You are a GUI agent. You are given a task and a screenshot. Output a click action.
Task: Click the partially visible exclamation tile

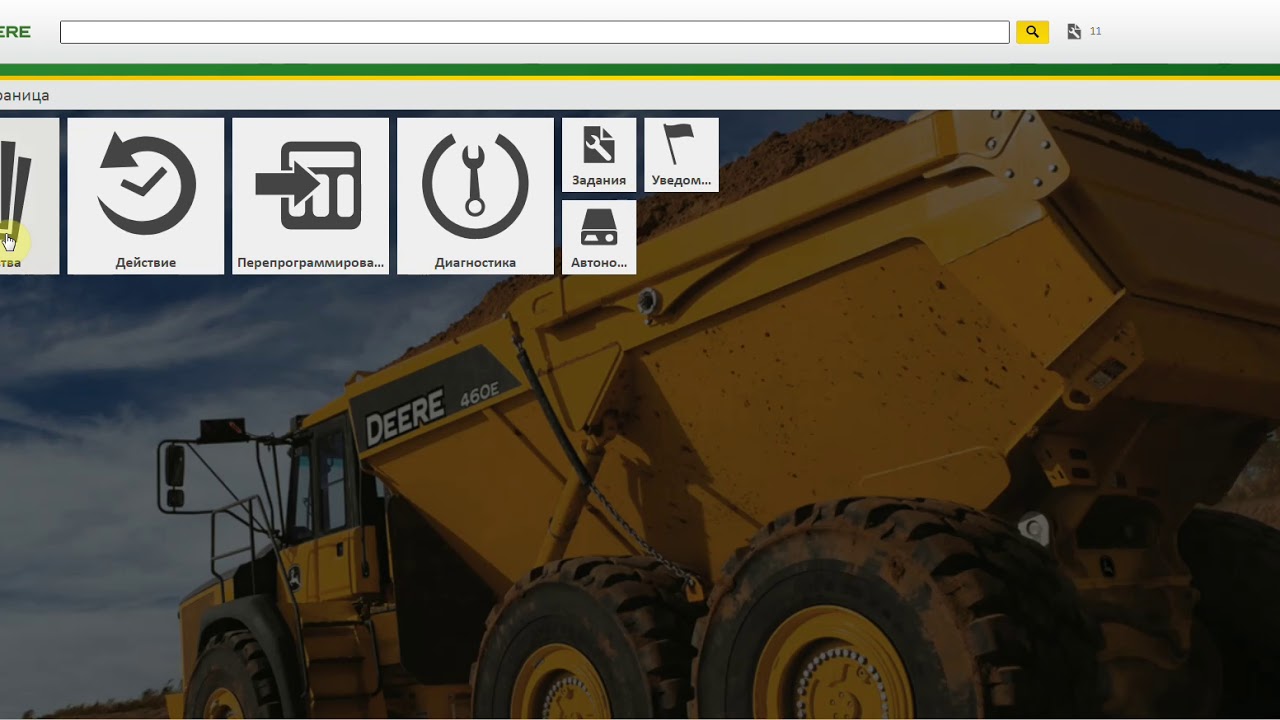[29, 196]
